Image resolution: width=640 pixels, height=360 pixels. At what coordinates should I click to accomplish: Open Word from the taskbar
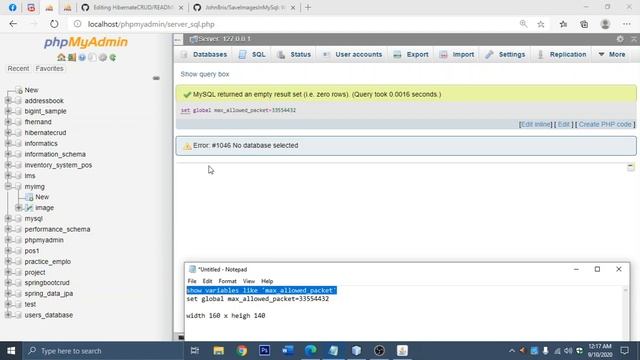287,351
